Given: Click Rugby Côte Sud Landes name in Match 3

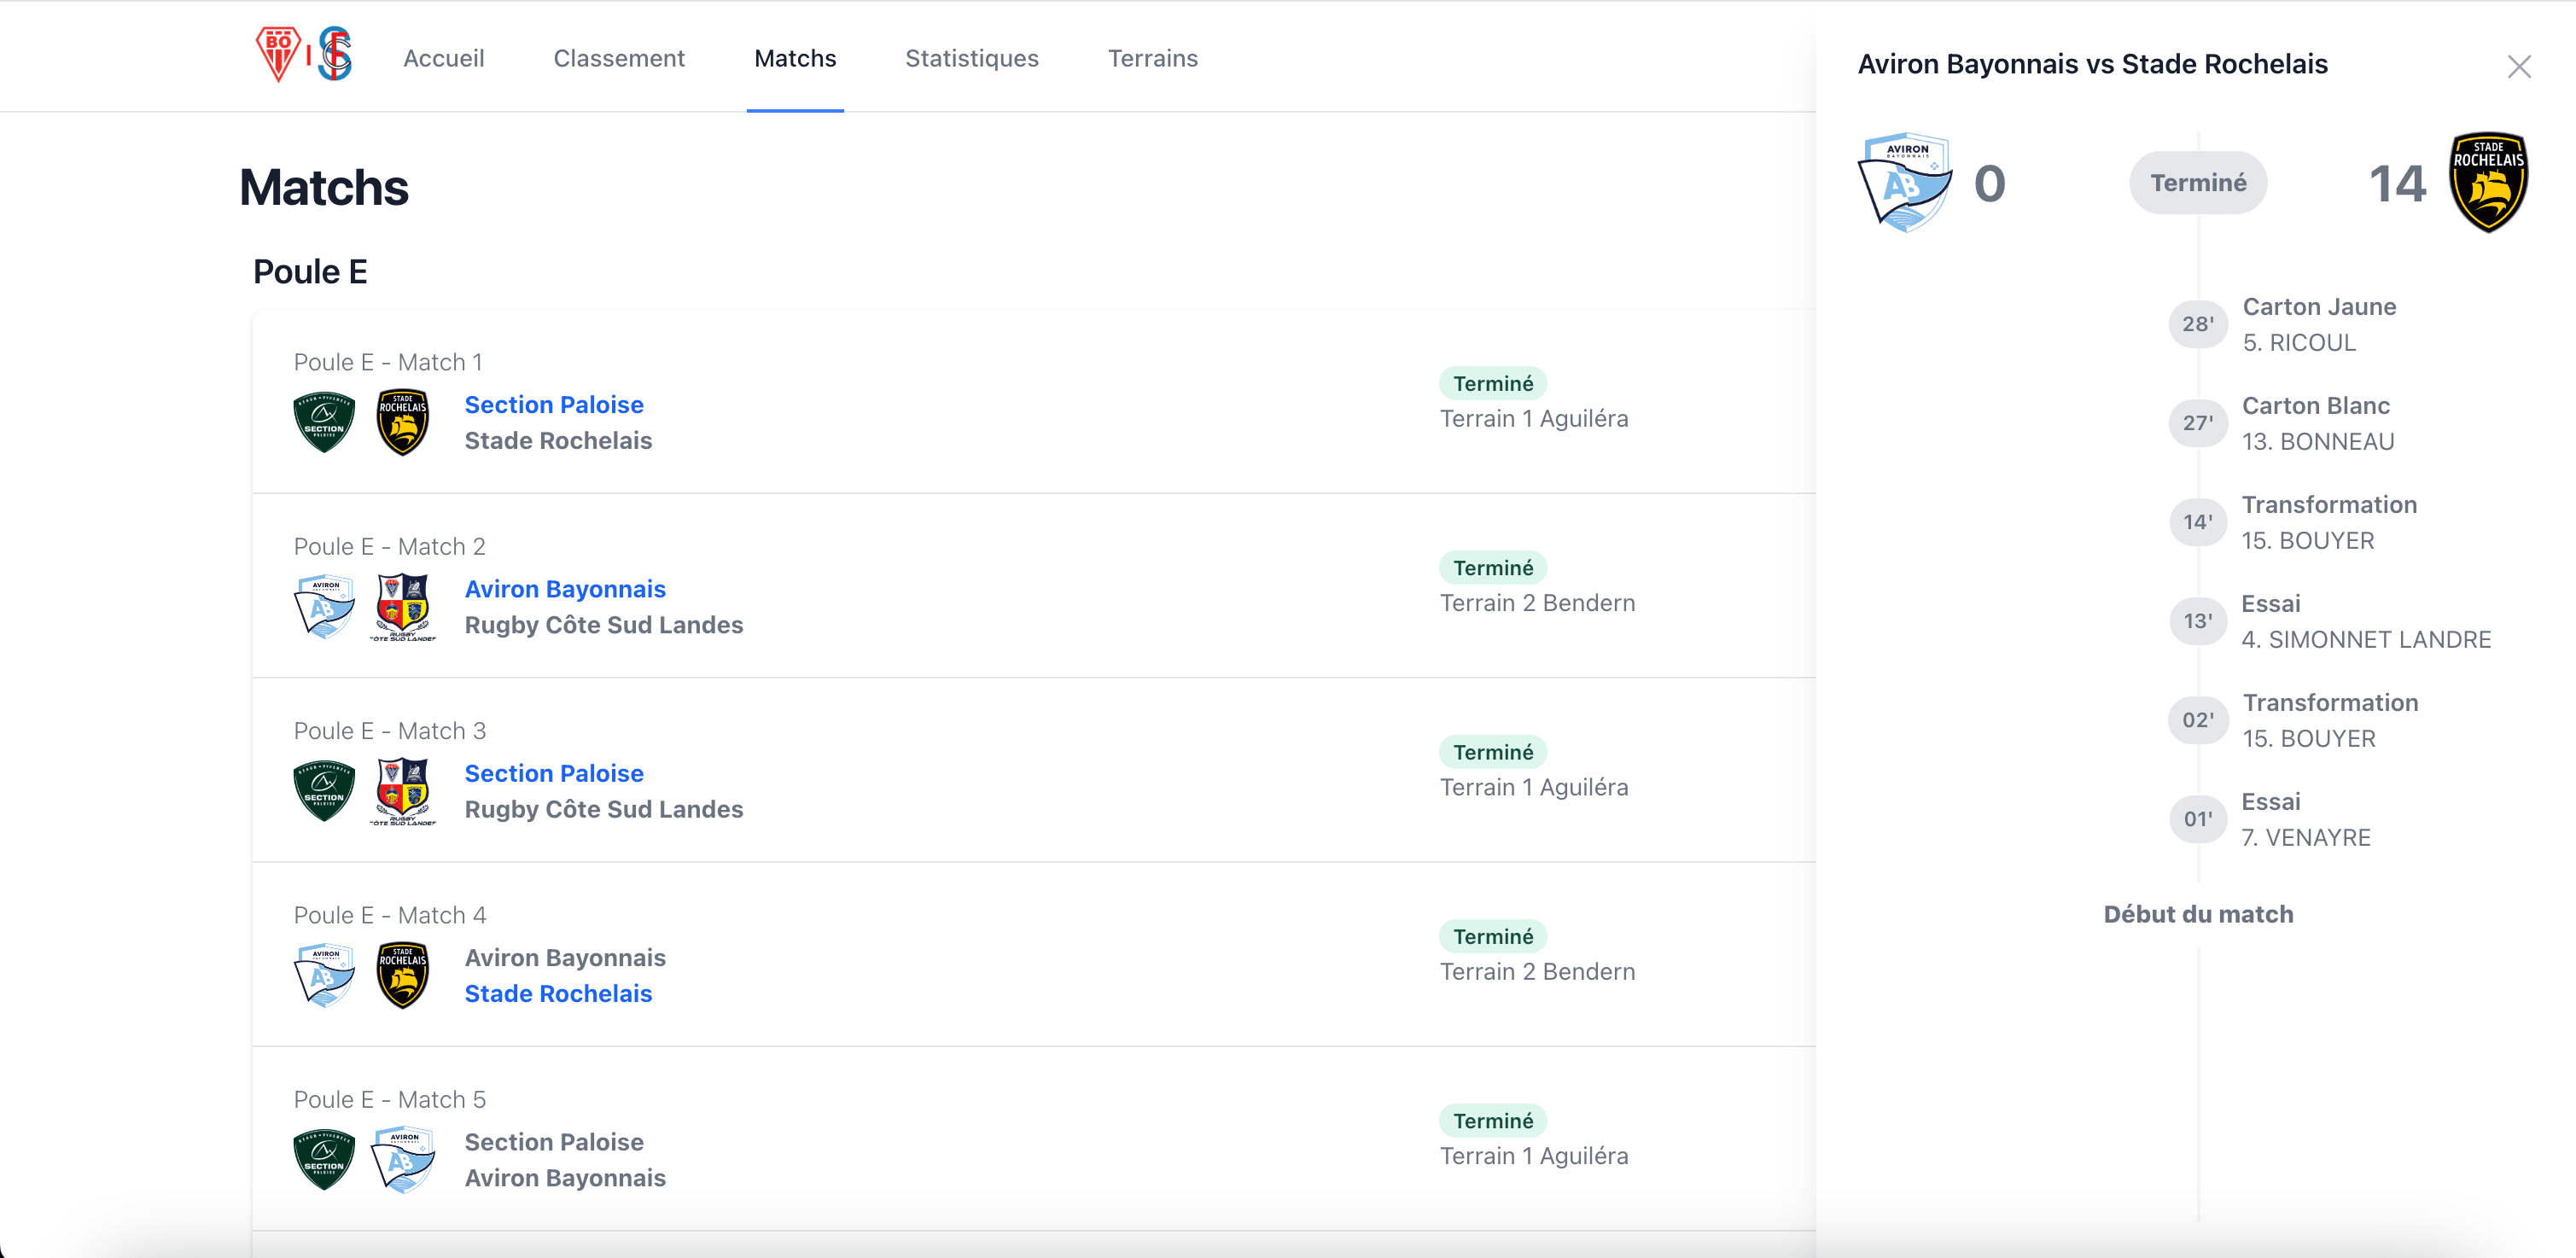Looking at the screenshot, I should pyautogui.click(x=604, y=808).
